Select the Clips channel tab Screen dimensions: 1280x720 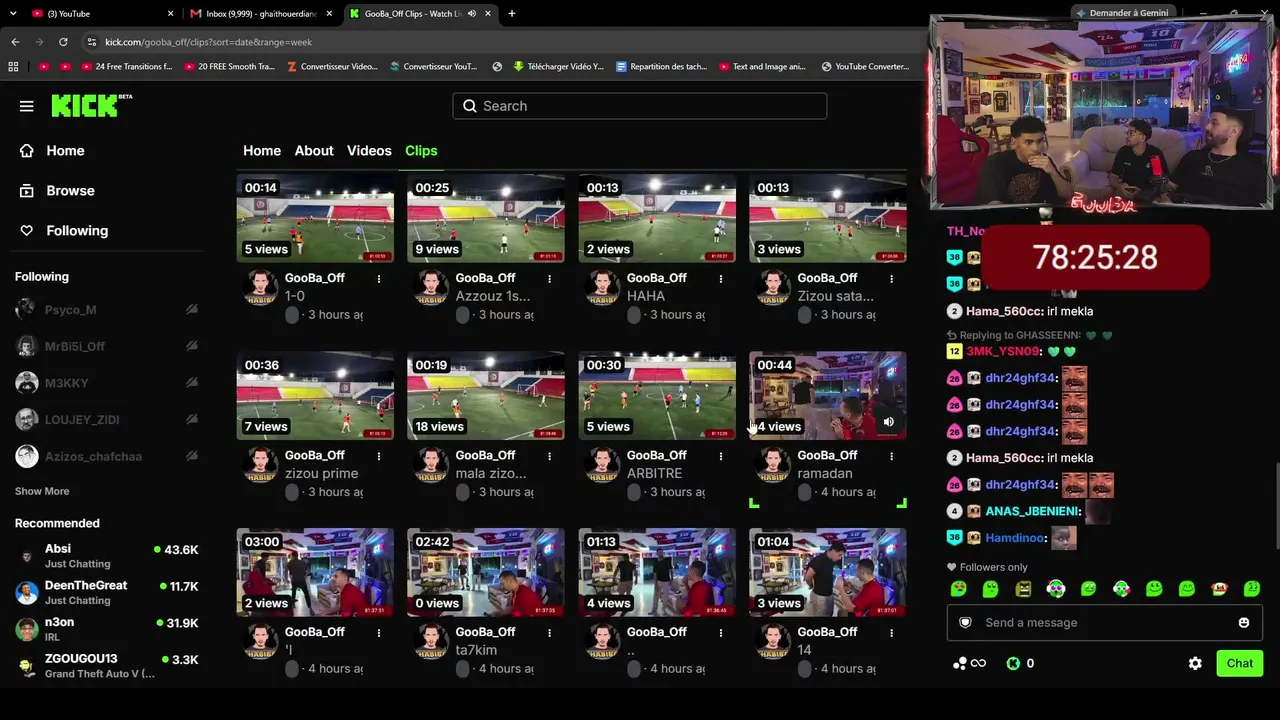pos(421,151)
